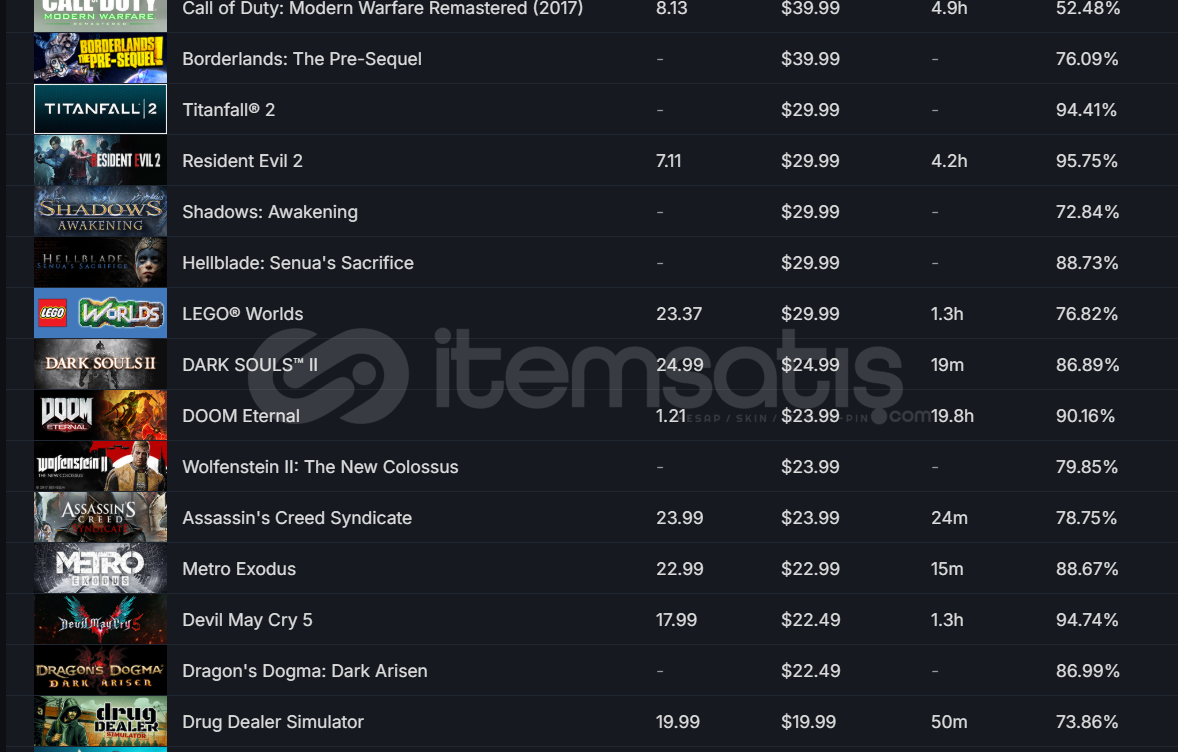Open Wolfenstein II: The New Colossus title
The image size is (1178, 752).
click(320, 467)
